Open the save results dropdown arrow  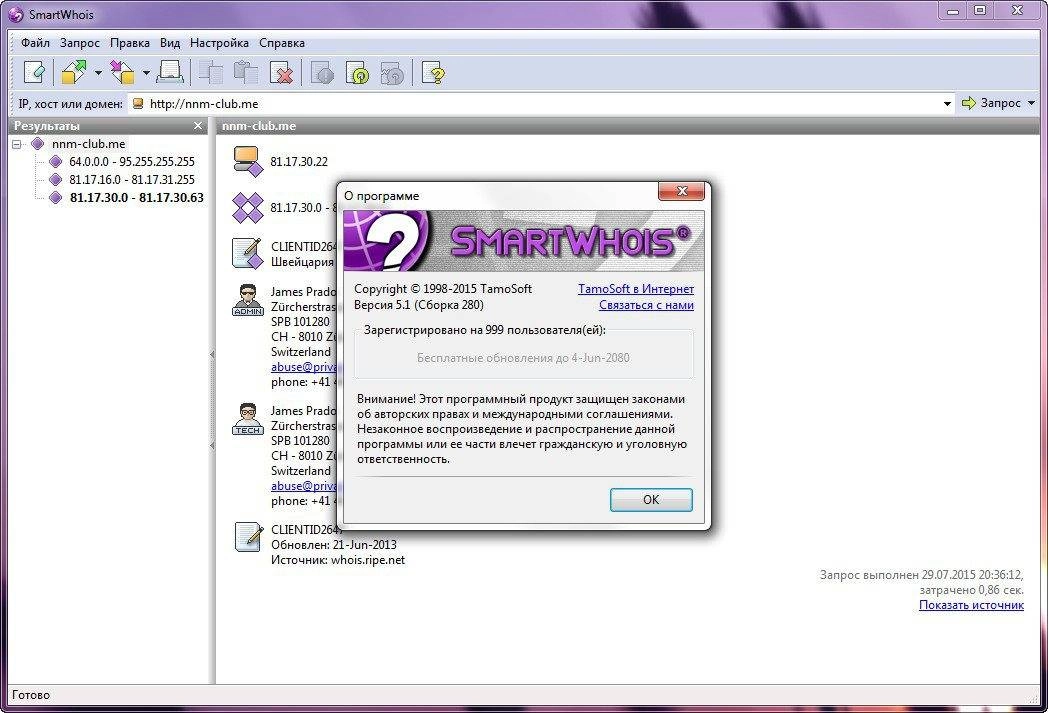pyautogui.click(x=98, y=73)
